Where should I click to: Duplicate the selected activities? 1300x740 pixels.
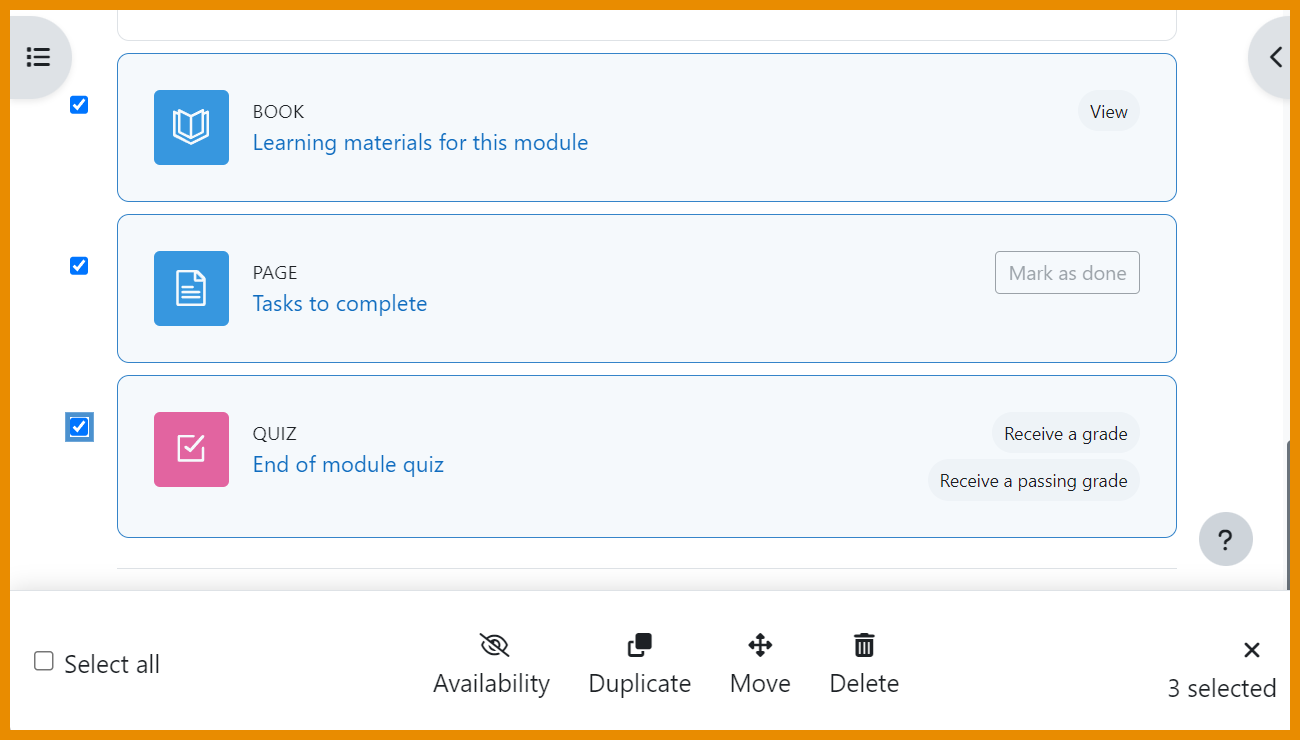(x=639, y=663)
